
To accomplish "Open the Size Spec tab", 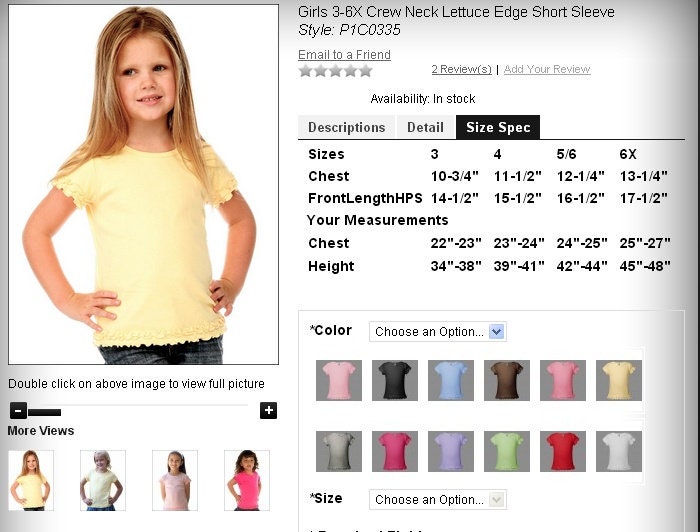I will tap(498, 127).
